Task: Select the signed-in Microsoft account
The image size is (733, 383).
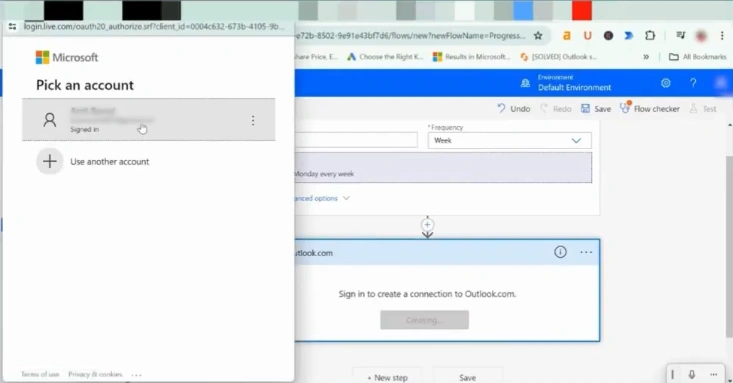Action: point(149,120)
